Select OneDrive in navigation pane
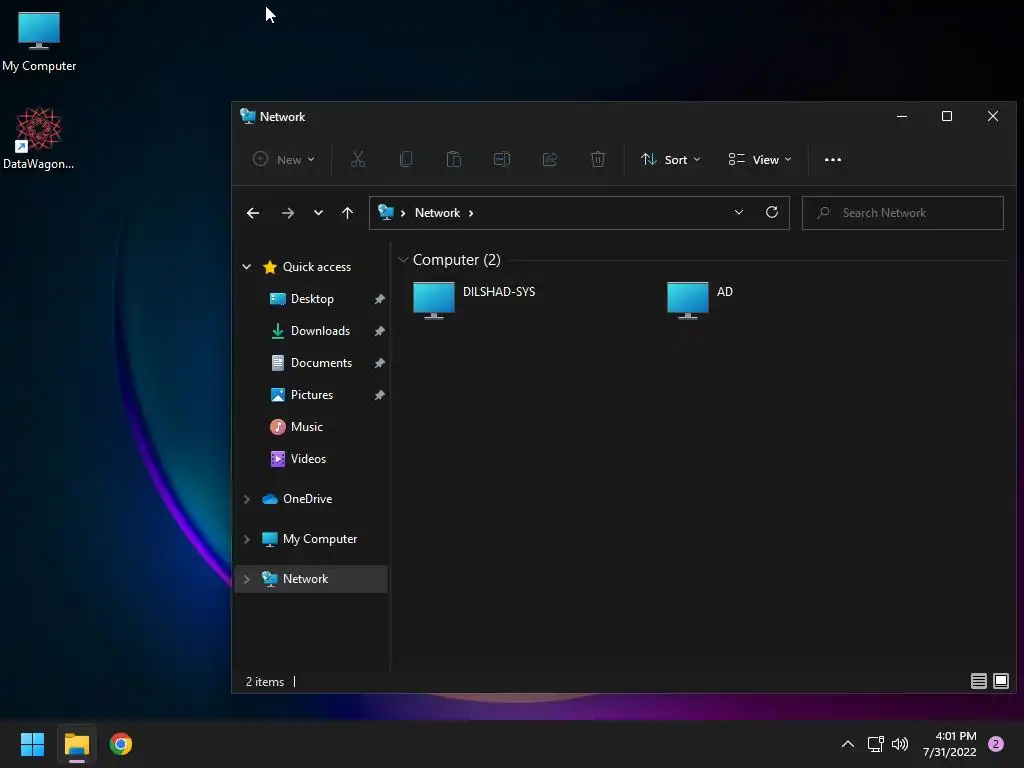 pos(307,499)
